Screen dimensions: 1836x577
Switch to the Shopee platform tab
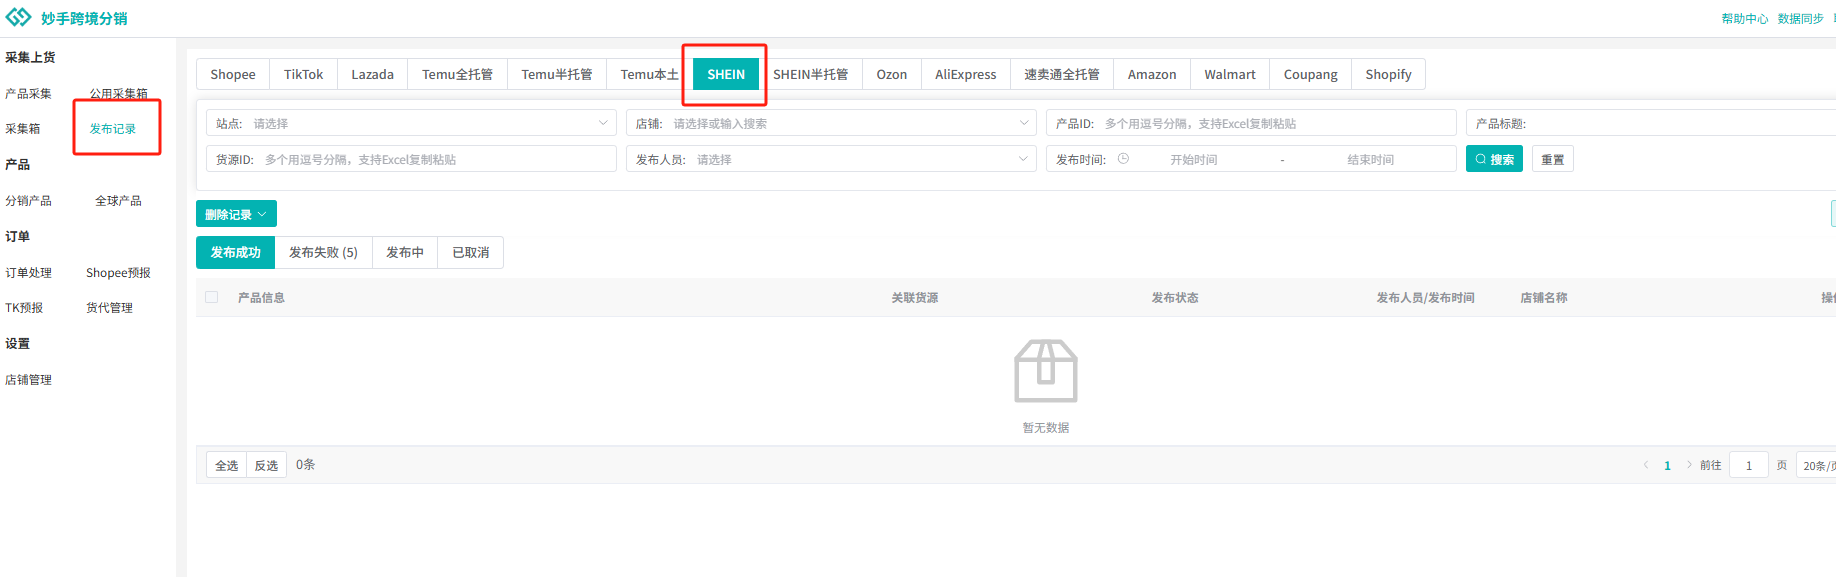click(233, 74)
